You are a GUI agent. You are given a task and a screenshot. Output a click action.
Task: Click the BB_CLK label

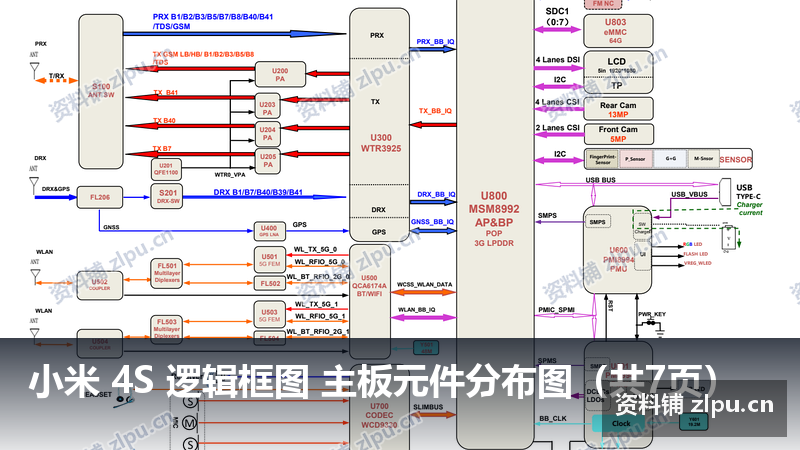pos(553,418)
